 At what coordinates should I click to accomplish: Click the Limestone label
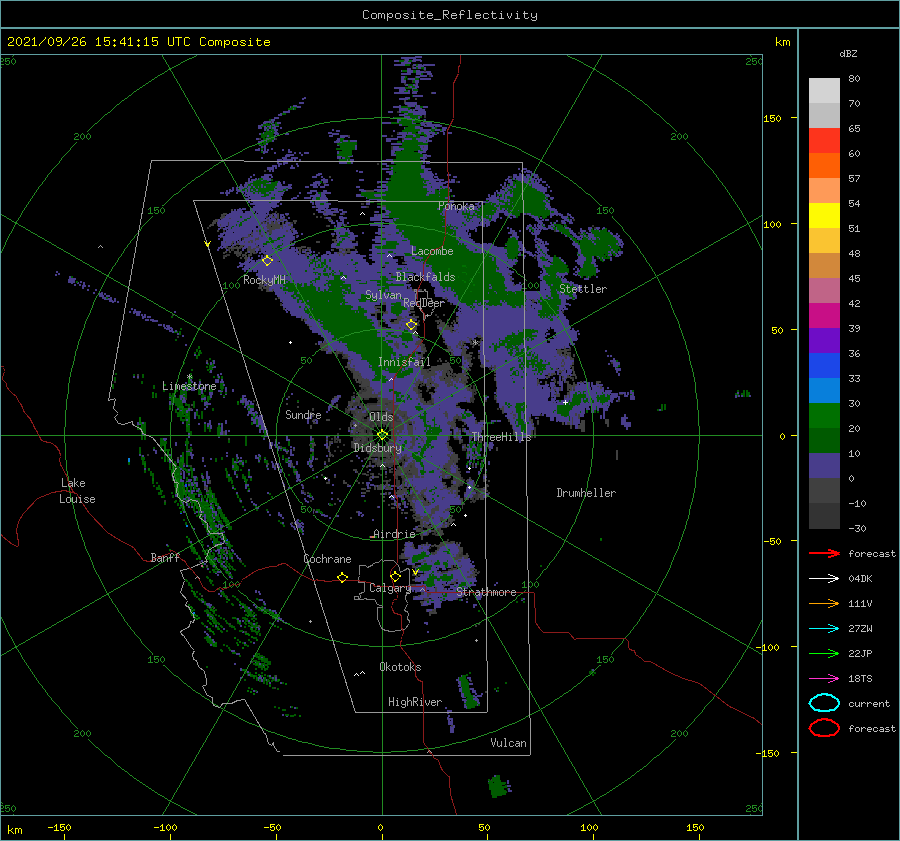[x=189, y=386]
